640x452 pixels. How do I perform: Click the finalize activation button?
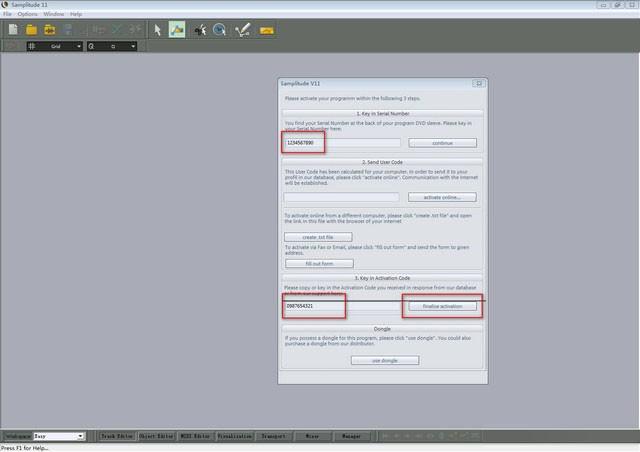(443, 305)
